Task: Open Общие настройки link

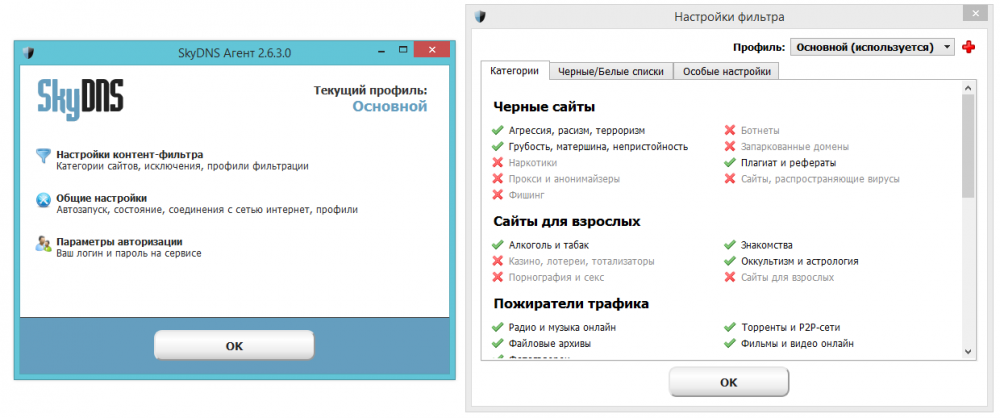Action: pyautogui.click(x=102, y=198)
